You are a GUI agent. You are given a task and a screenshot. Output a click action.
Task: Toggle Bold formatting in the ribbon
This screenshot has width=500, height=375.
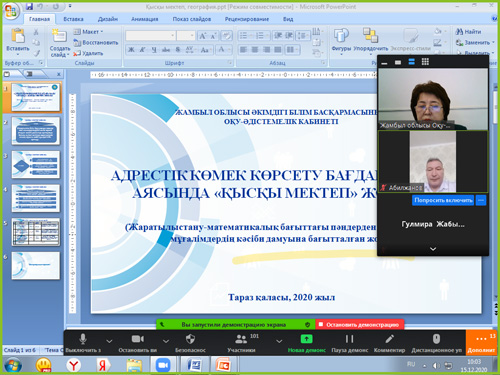click(x=131, y=50)
